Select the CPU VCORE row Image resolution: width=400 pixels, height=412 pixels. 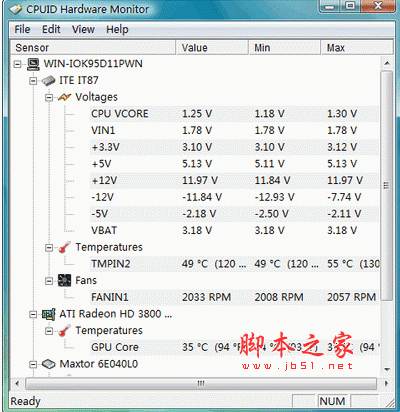(x=235, y=114)
